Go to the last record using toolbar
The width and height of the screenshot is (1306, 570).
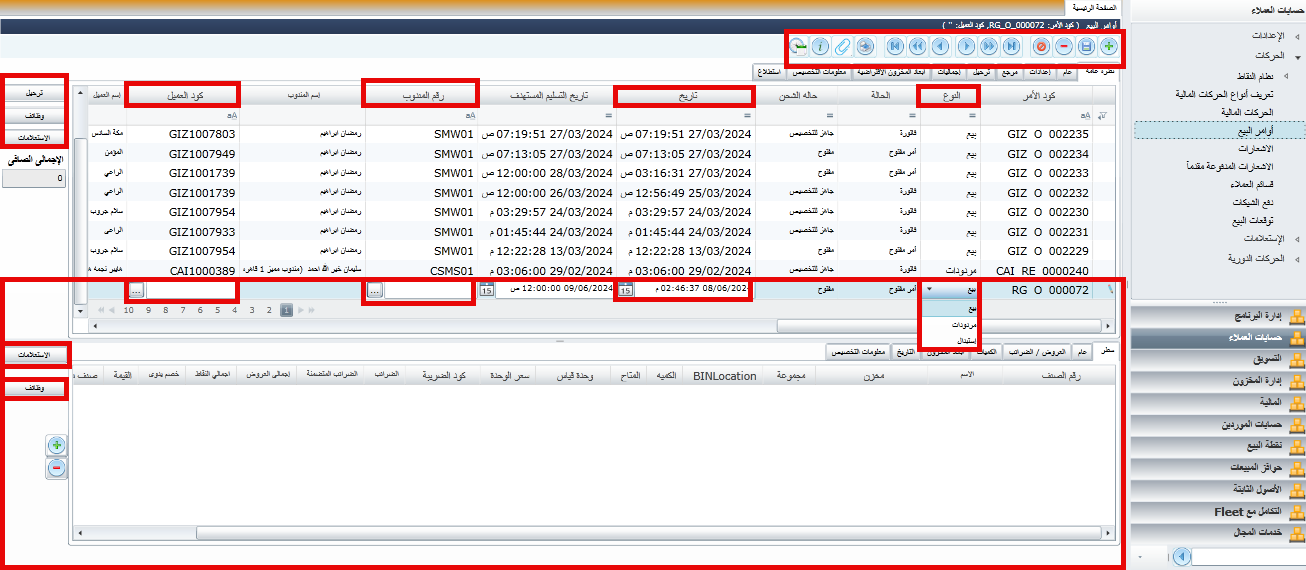[x=1012, y=46]
